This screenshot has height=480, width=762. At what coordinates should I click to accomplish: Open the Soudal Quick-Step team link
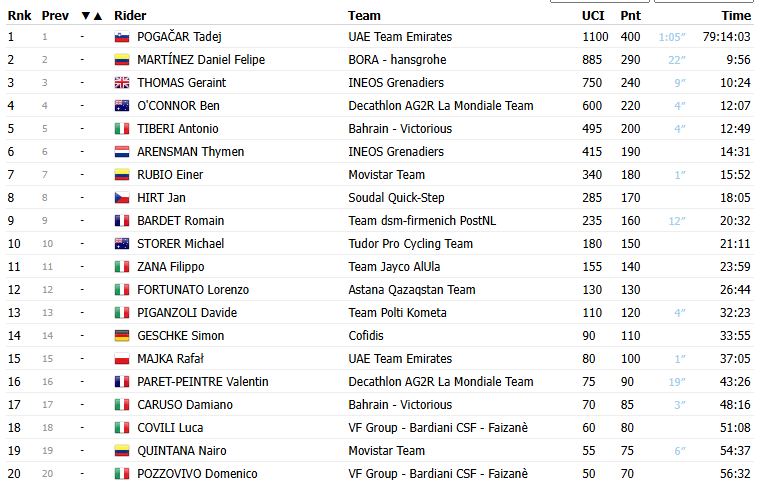tap(396, 198)
